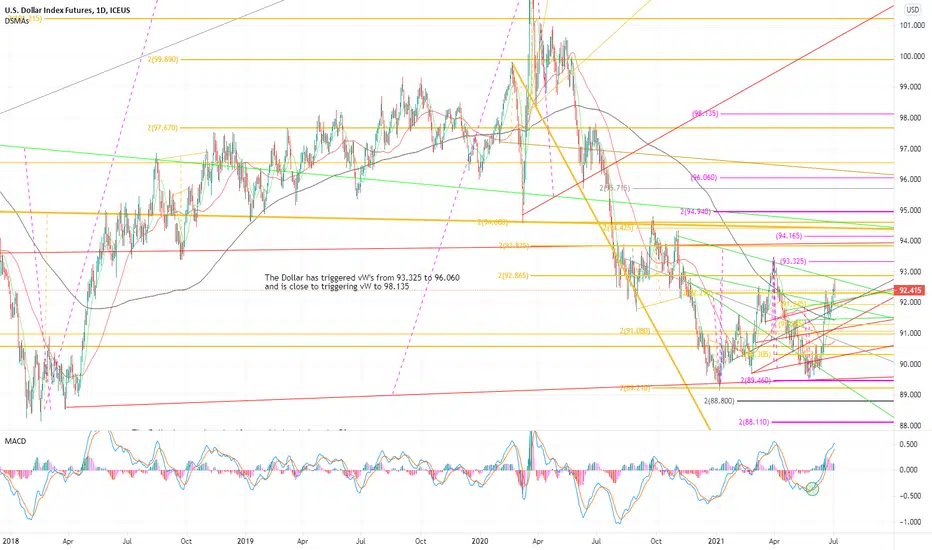This screenshot has height=550, width=932.
Task: Click 101.000 on the price axis
Action: (911, 26)
